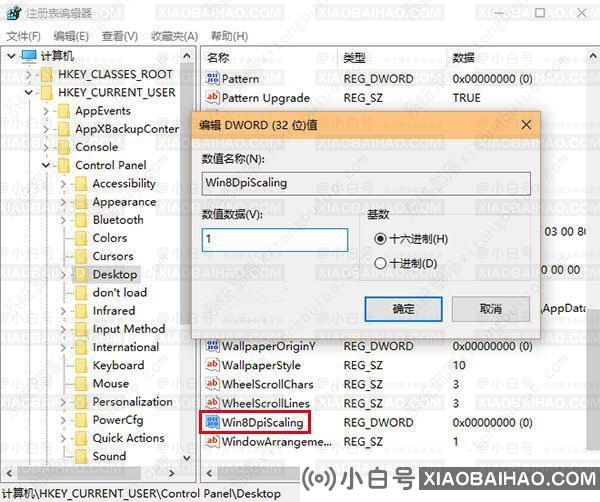Select the Pattern Upgrade value name
Image resolution: width=600 pixels, height=502 pixels.
coord(266,98)
